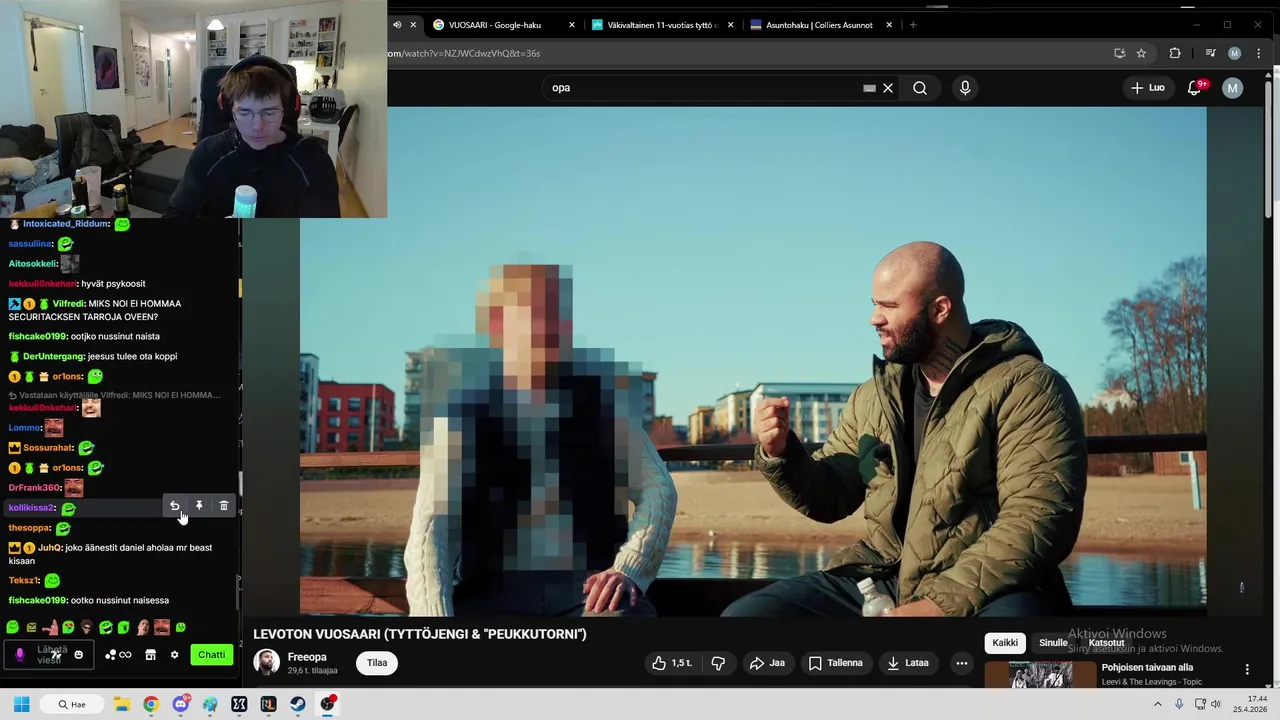Open a new browser tab

[x=912, y=25]
